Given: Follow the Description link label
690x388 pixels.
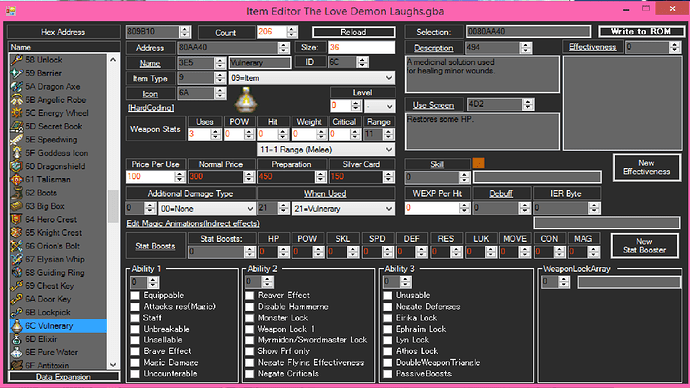Looking at the screenshot, I should tap(433, 48).
